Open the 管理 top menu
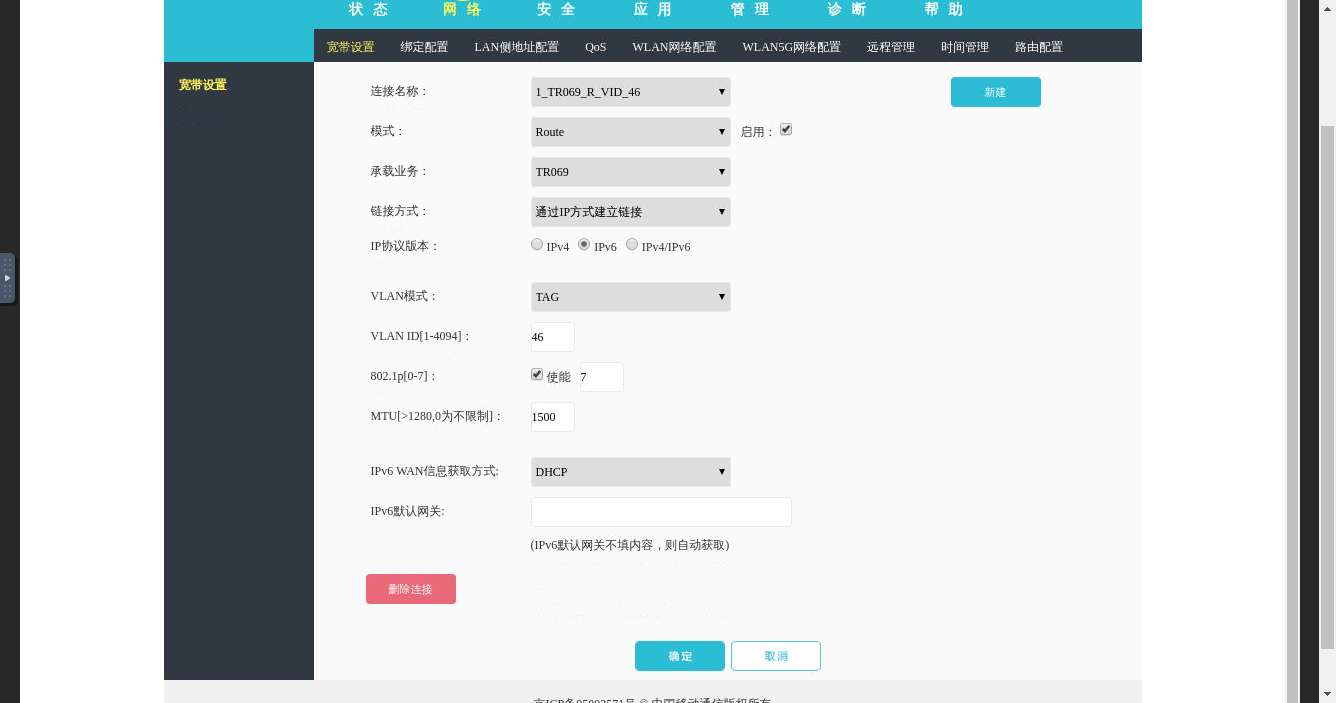Viewport: 1336px width, 703px height. (x=750, y=10)
